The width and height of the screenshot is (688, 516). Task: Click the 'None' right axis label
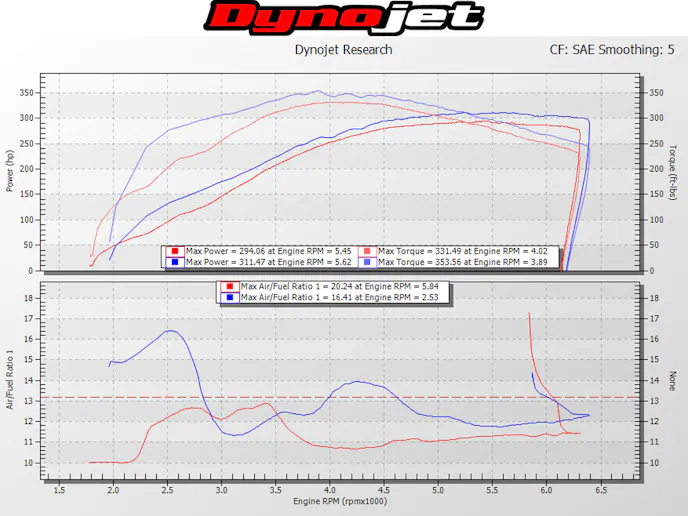pos(674,381)
